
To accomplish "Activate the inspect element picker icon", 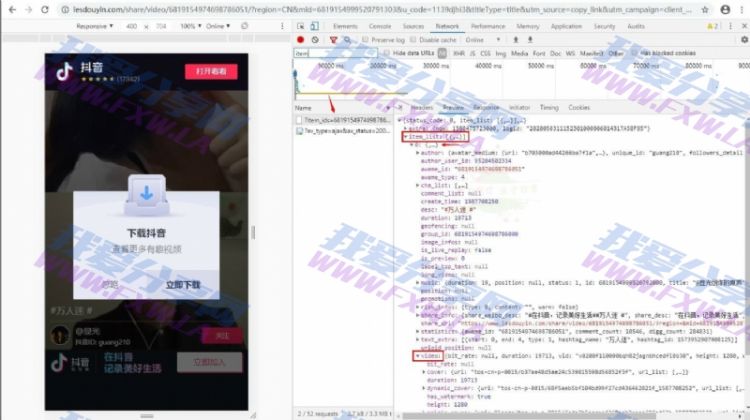I will [300, 26].
